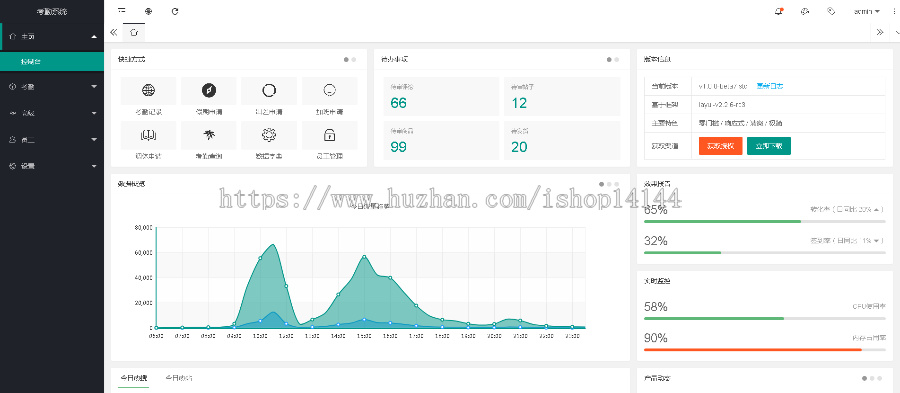
Task: Open the to-do tile showing 20
Action: click(x=562, y=140)
